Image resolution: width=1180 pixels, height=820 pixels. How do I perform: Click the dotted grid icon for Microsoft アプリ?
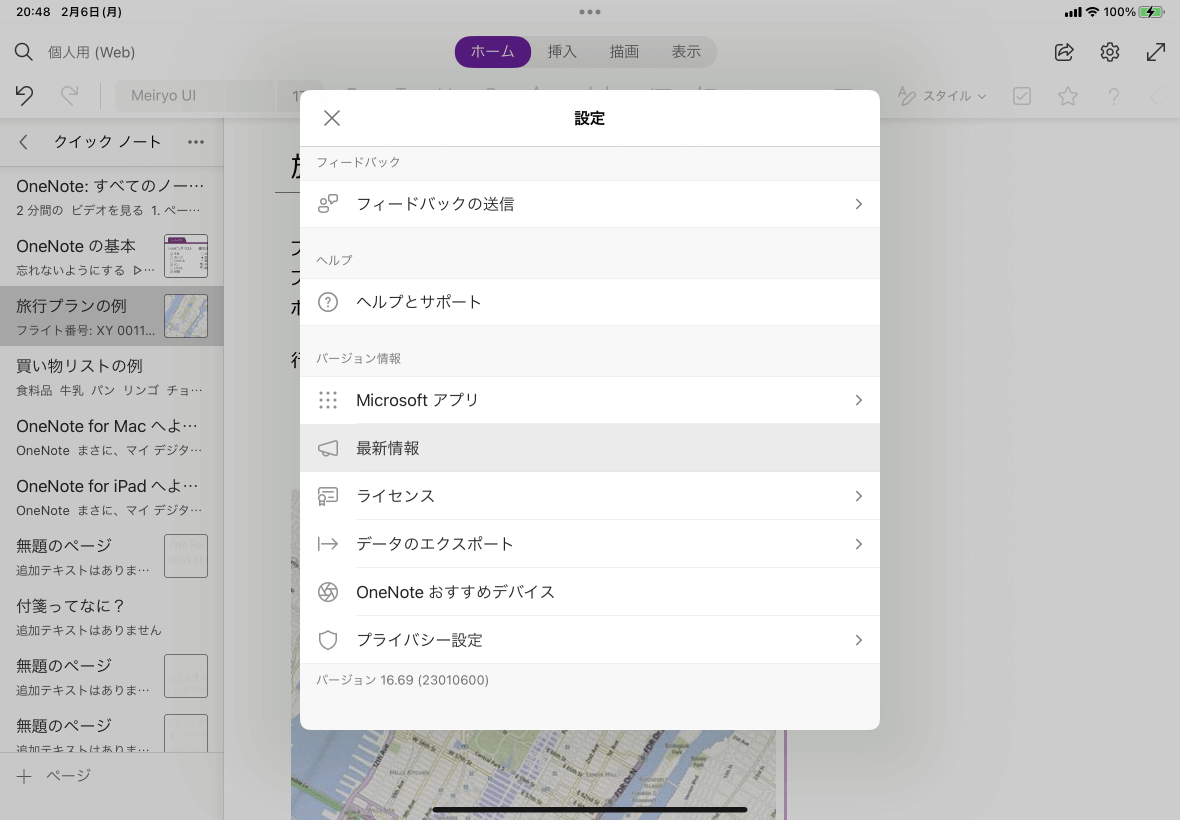click(x=327, y=400)
